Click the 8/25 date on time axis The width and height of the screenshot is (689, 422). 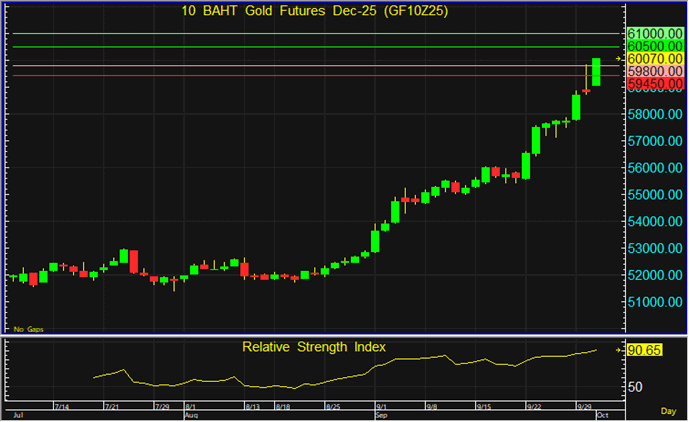tap(333, 407)
